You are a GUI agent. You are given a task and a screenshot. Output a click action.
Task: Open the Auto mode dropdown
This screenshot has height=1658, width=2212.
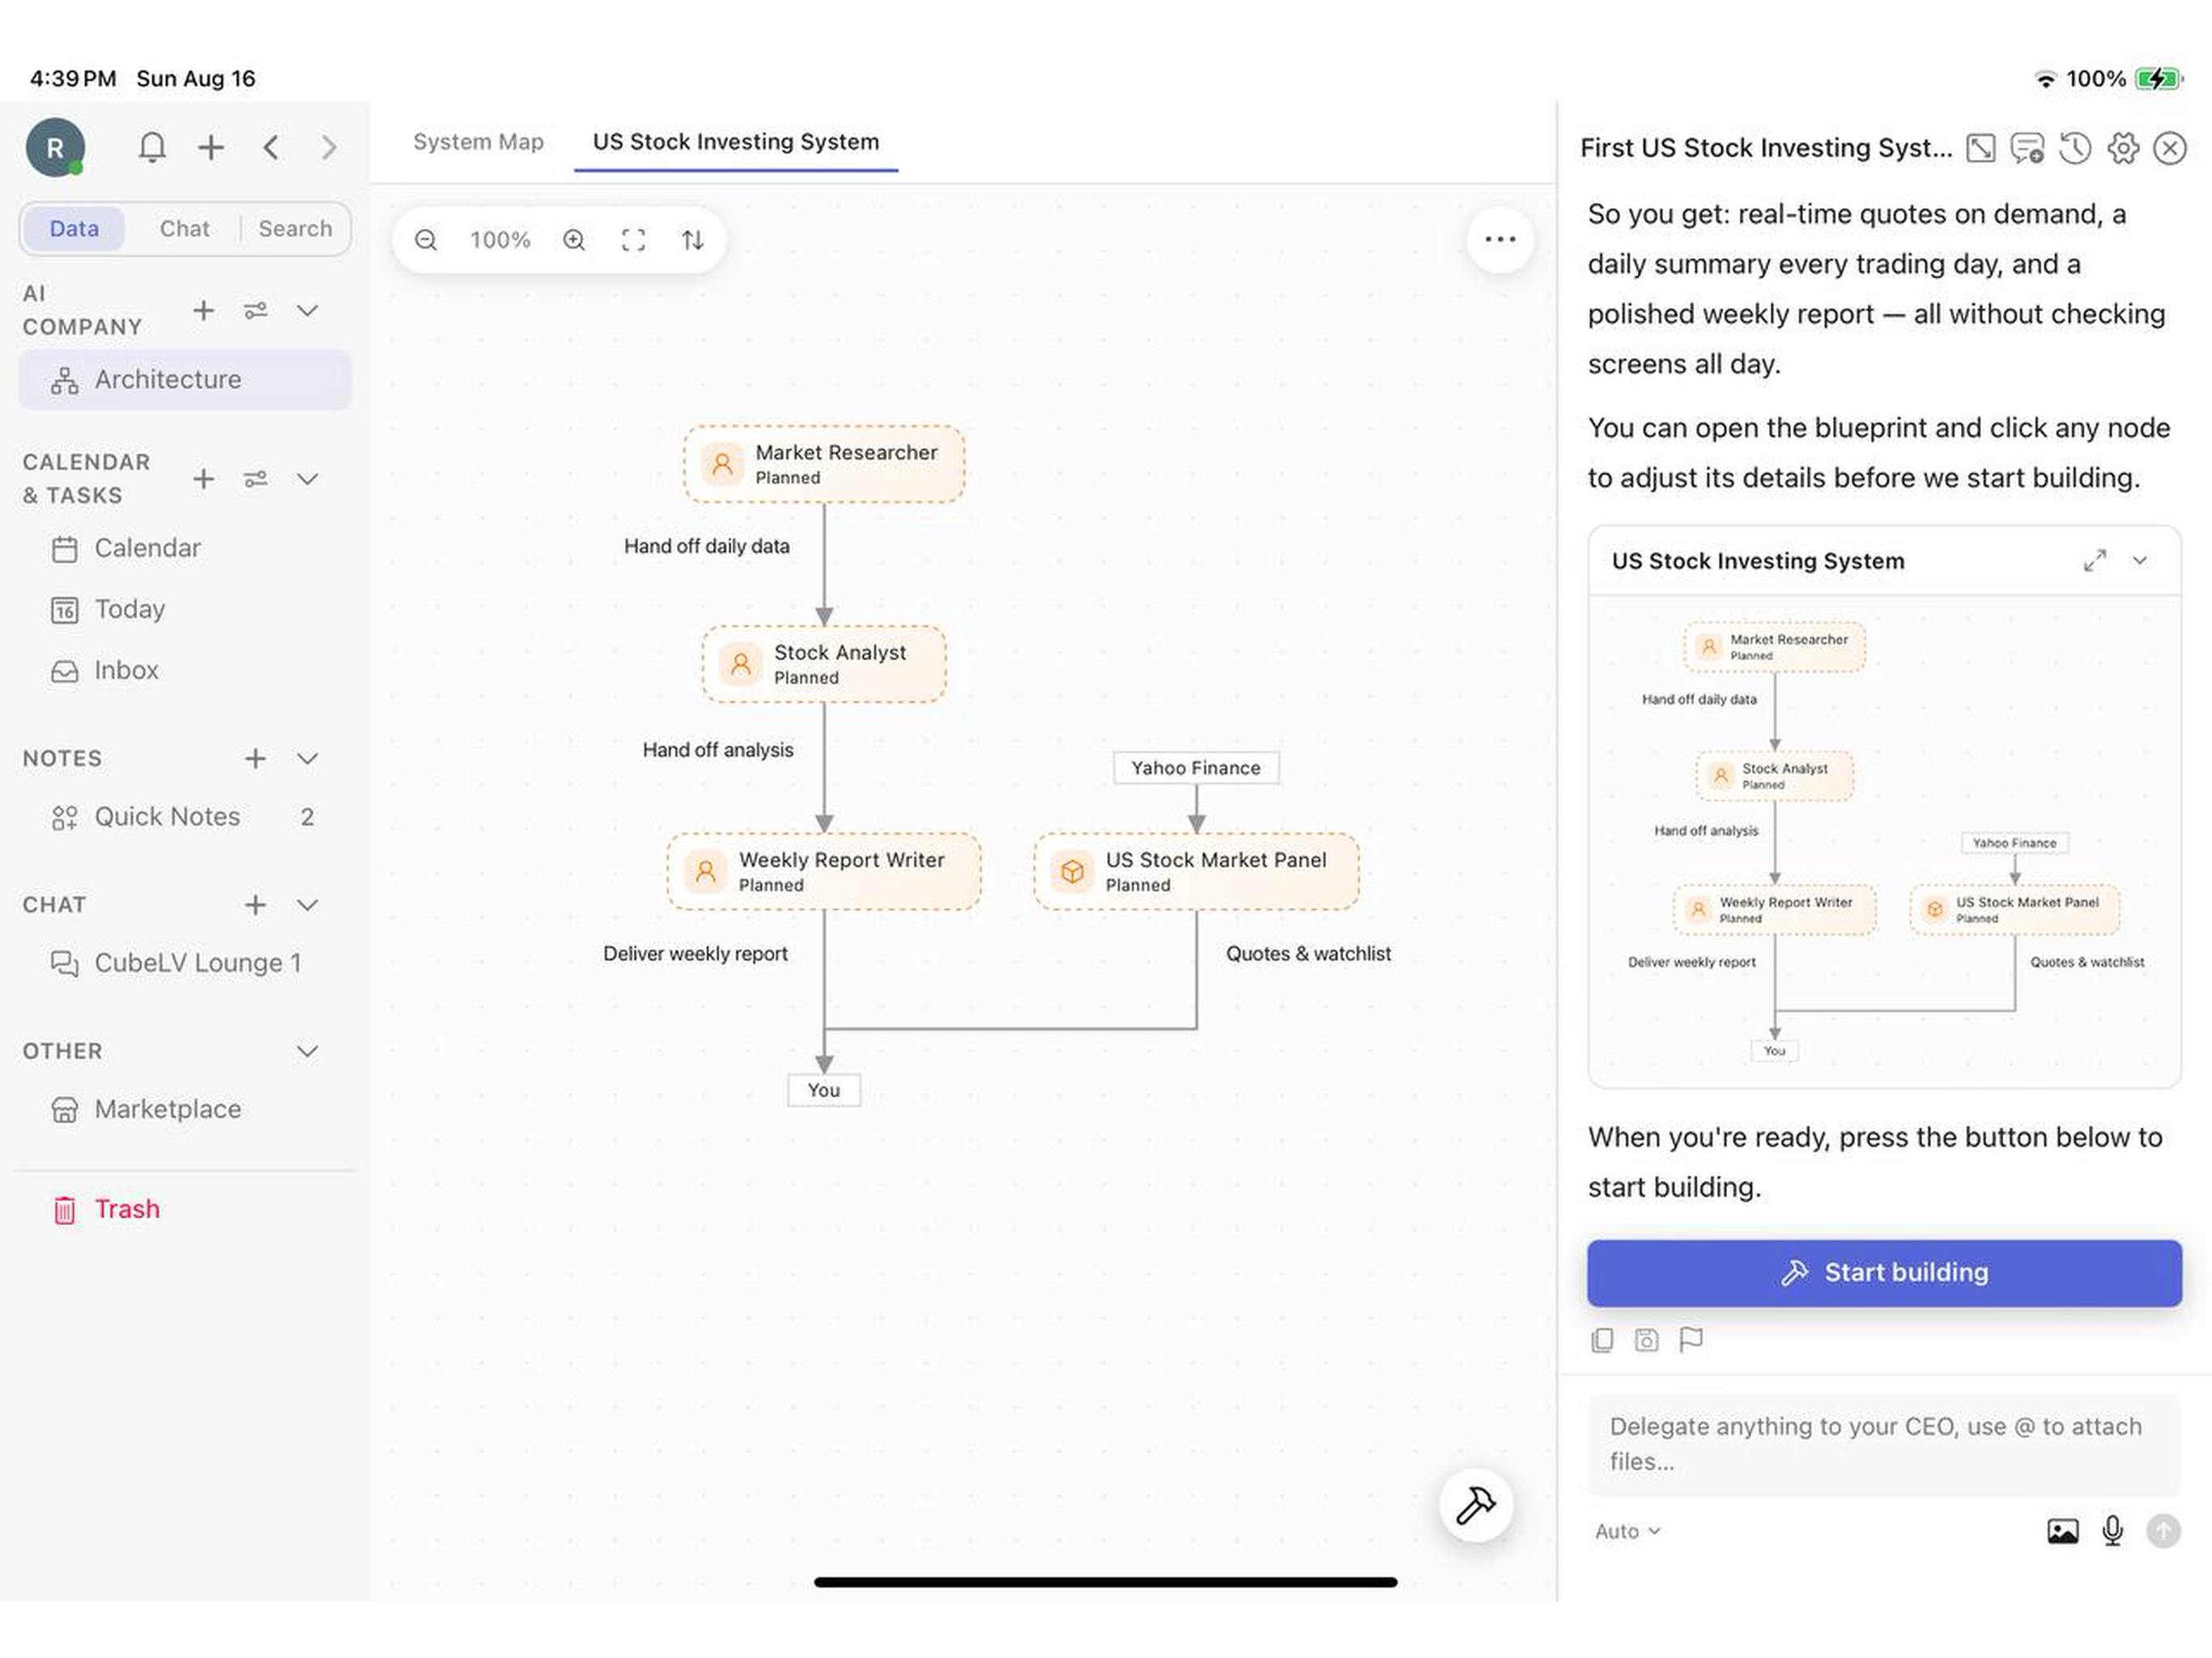[1627, 1531]
